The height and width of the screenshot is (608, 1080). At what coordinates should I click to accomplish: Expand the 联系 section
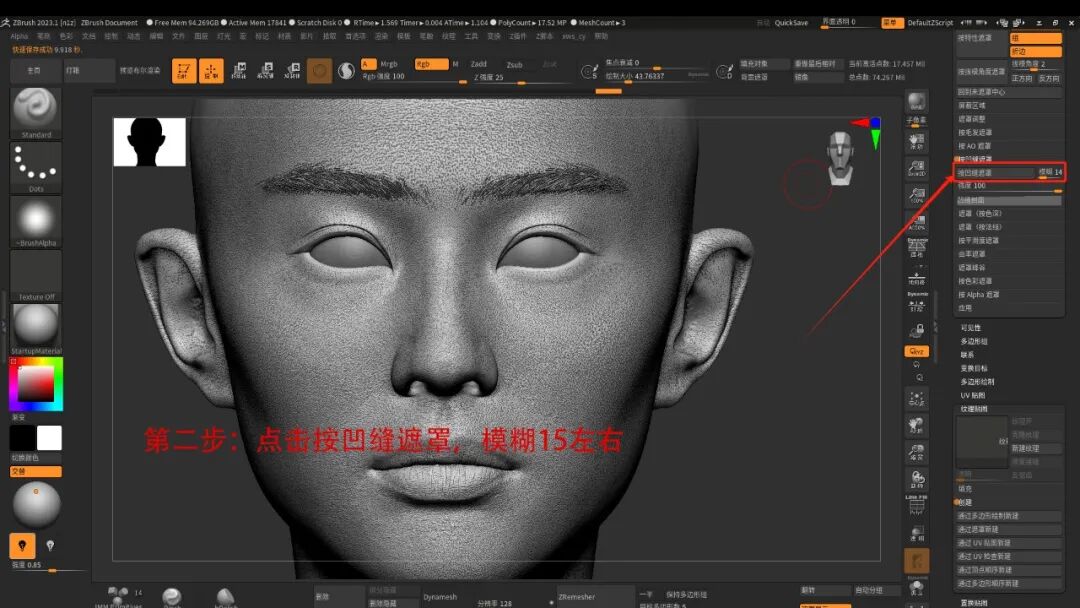pos(967,355)
